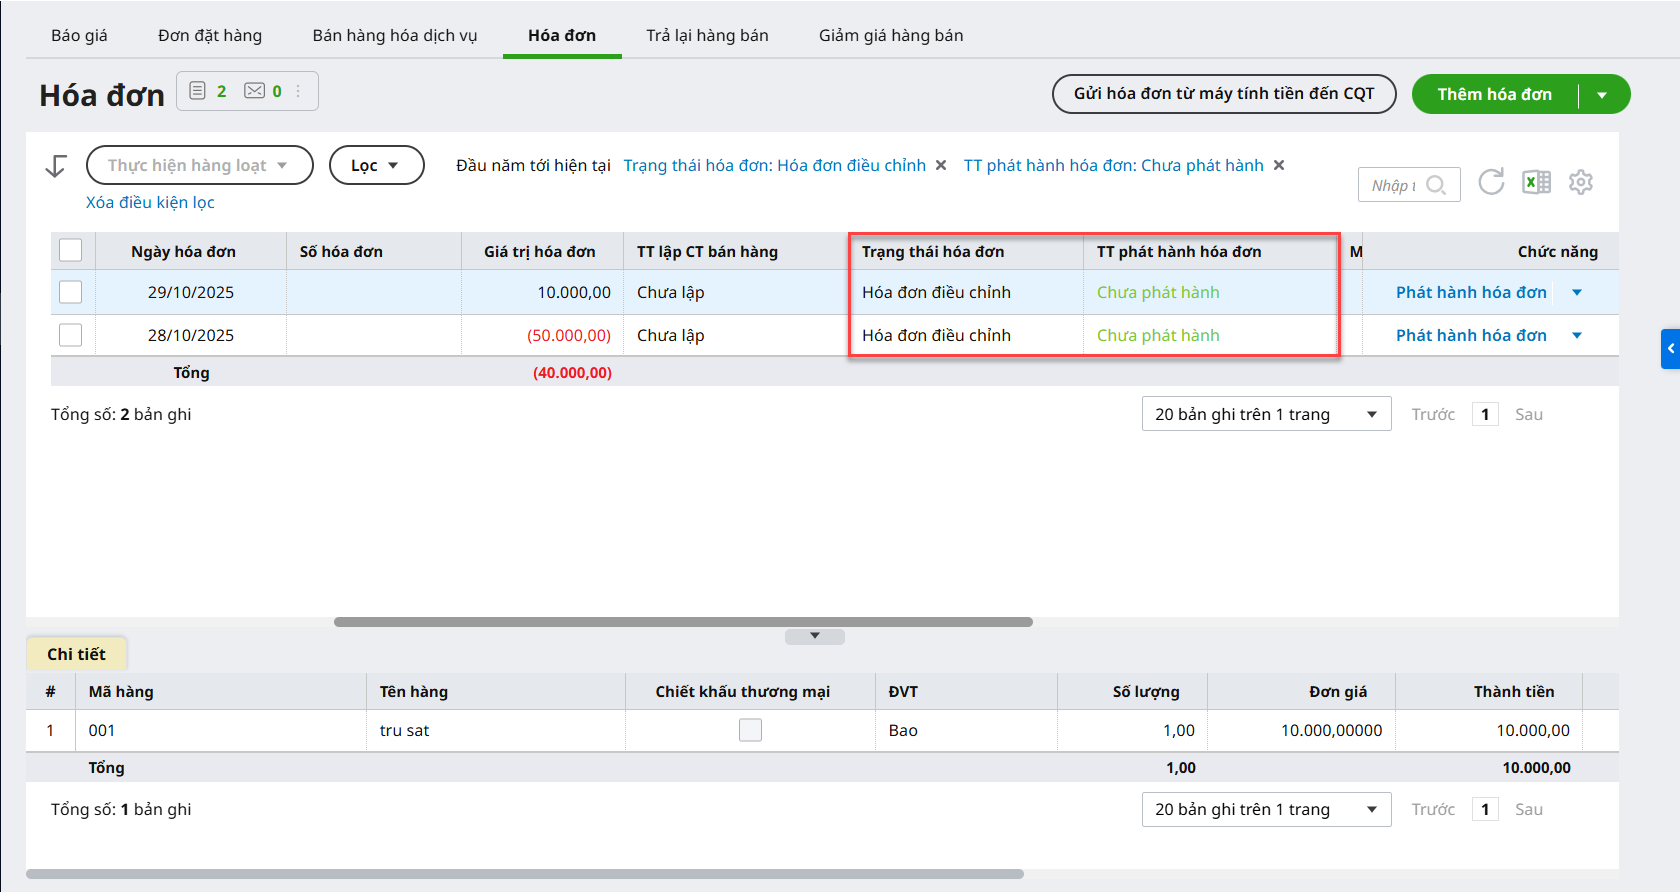Expand the Thêm hóa đơn dropdown arrow
1680x892 pixels.
tap(1602, 95)
